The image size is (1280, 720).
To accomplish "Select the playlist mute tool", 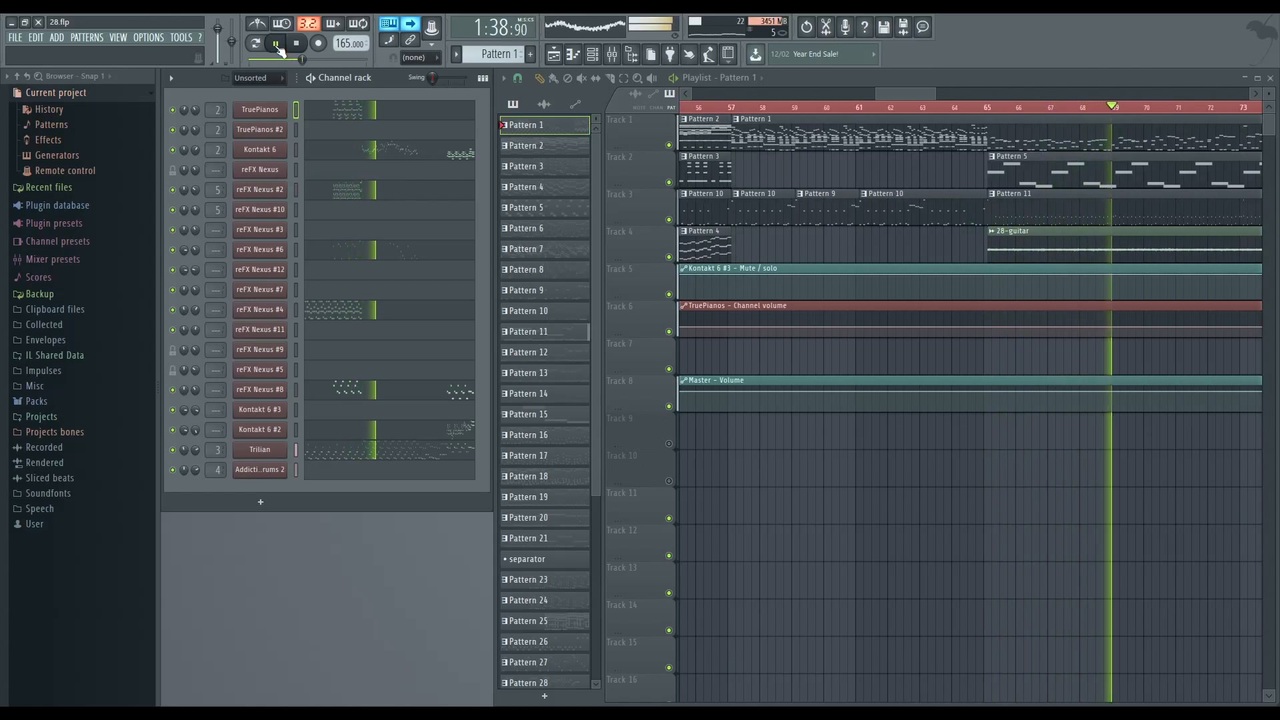I will 581,78.
